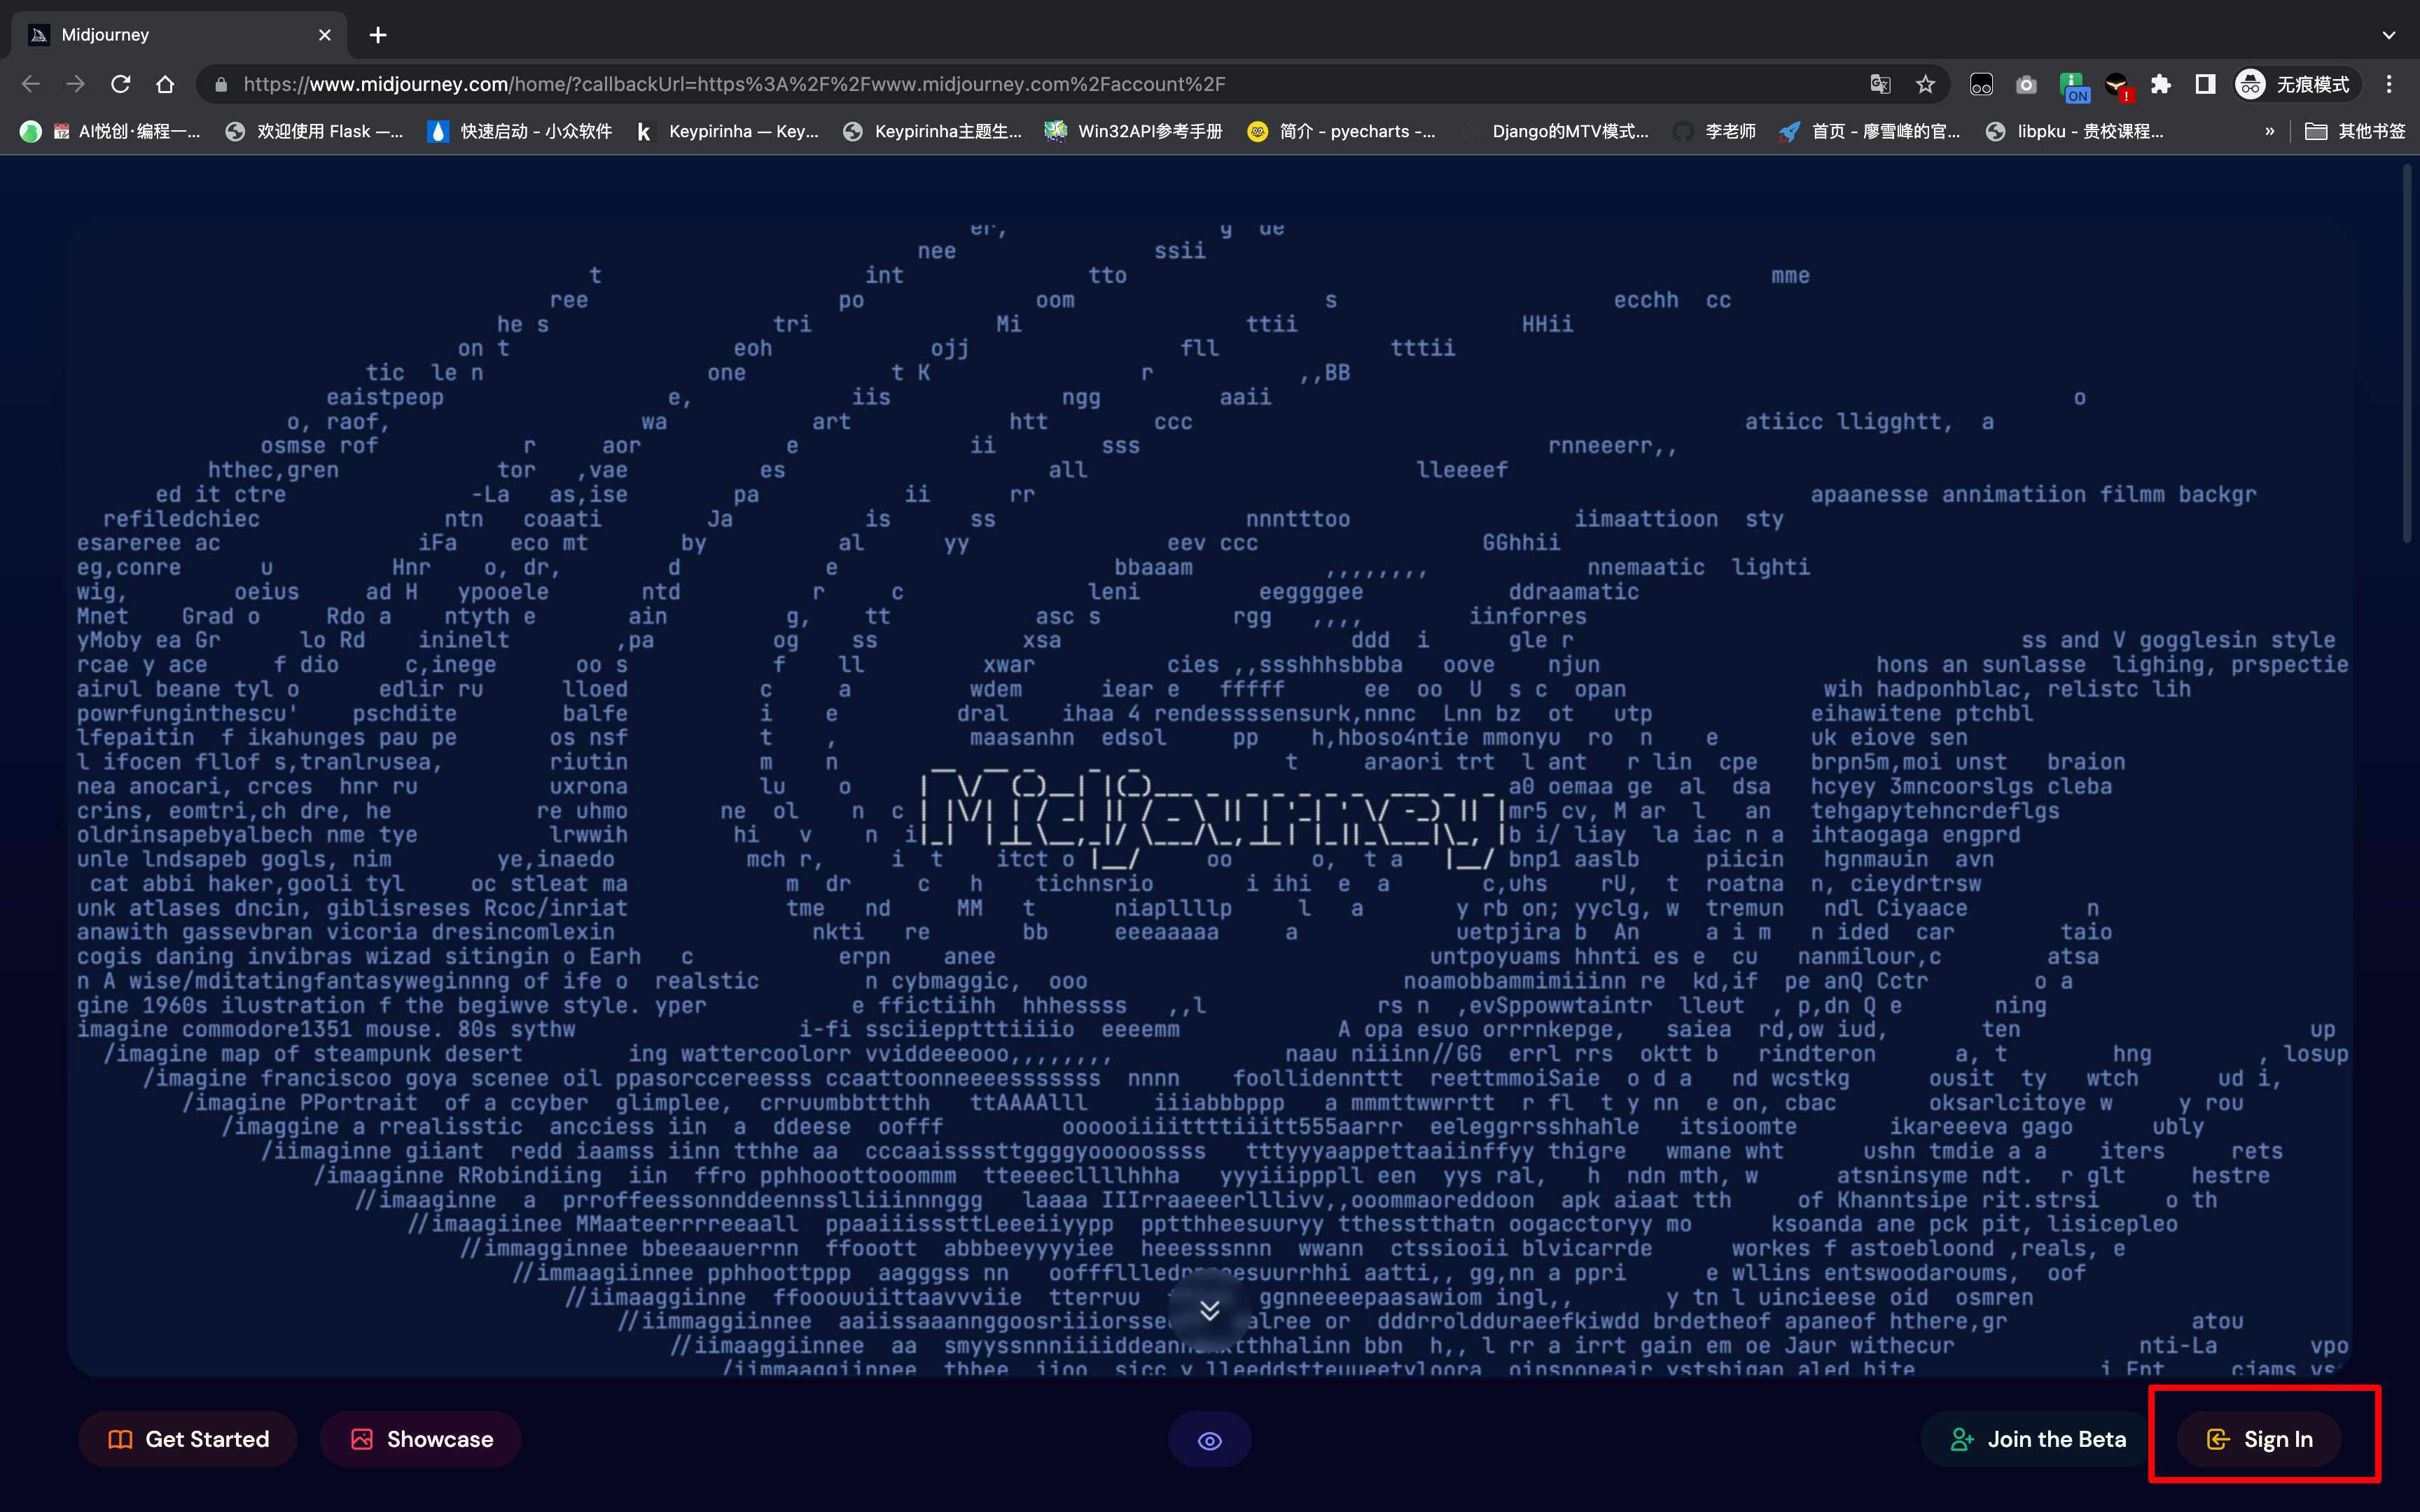The image size is (2420, 1512).
Task: Go forward to the next page
Action: (76, 84)
